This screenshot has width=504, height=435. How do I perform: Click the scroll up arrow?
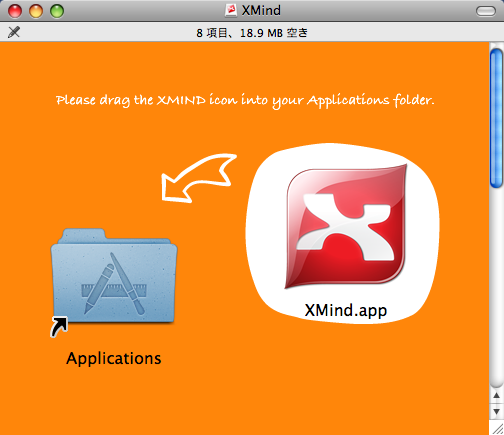(496, 395)
